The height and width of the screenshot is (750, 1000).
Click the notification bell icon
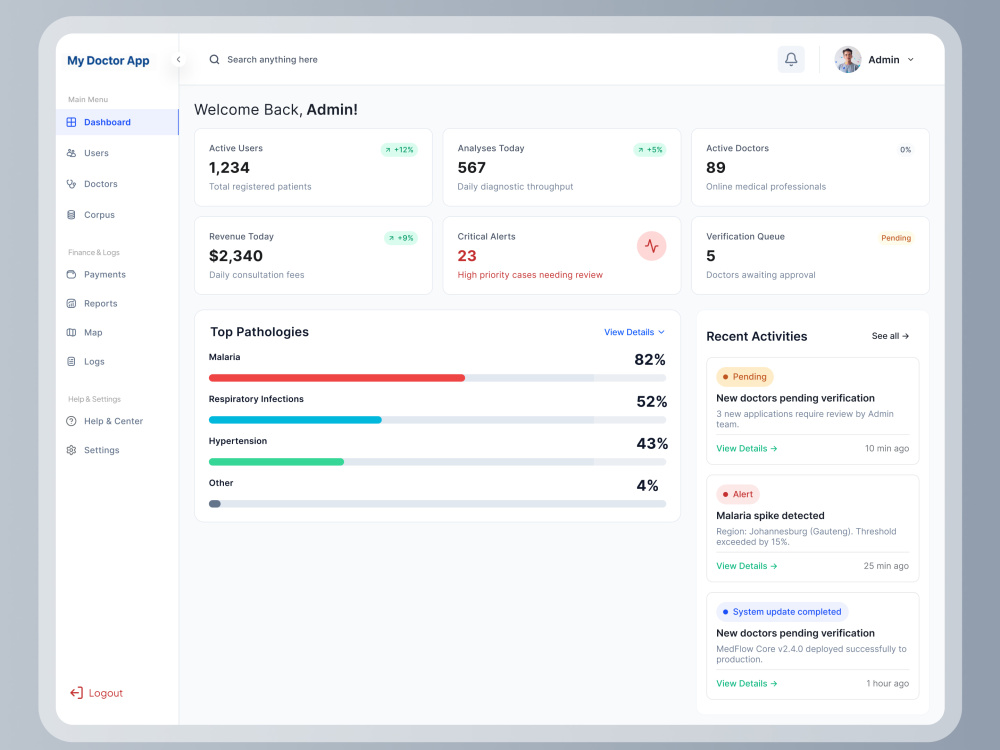pos(791,59)
